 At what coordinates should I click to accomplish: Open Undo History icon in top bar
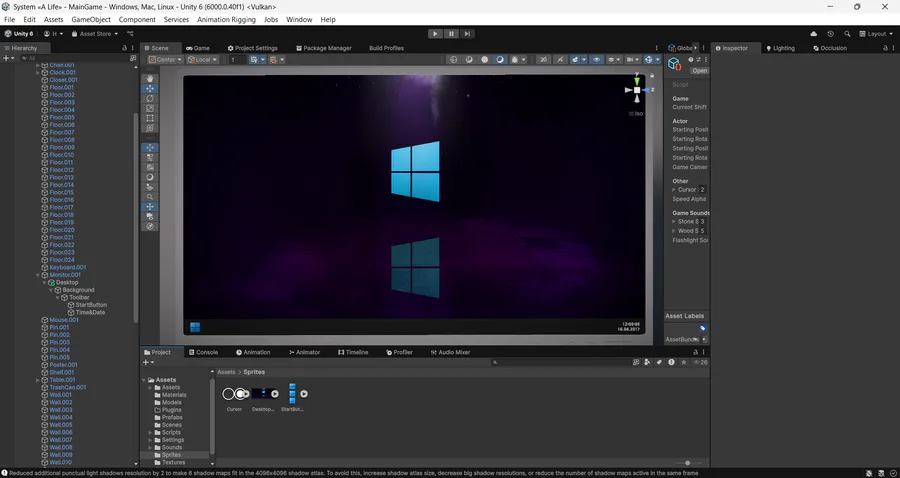tap(830, 33)
